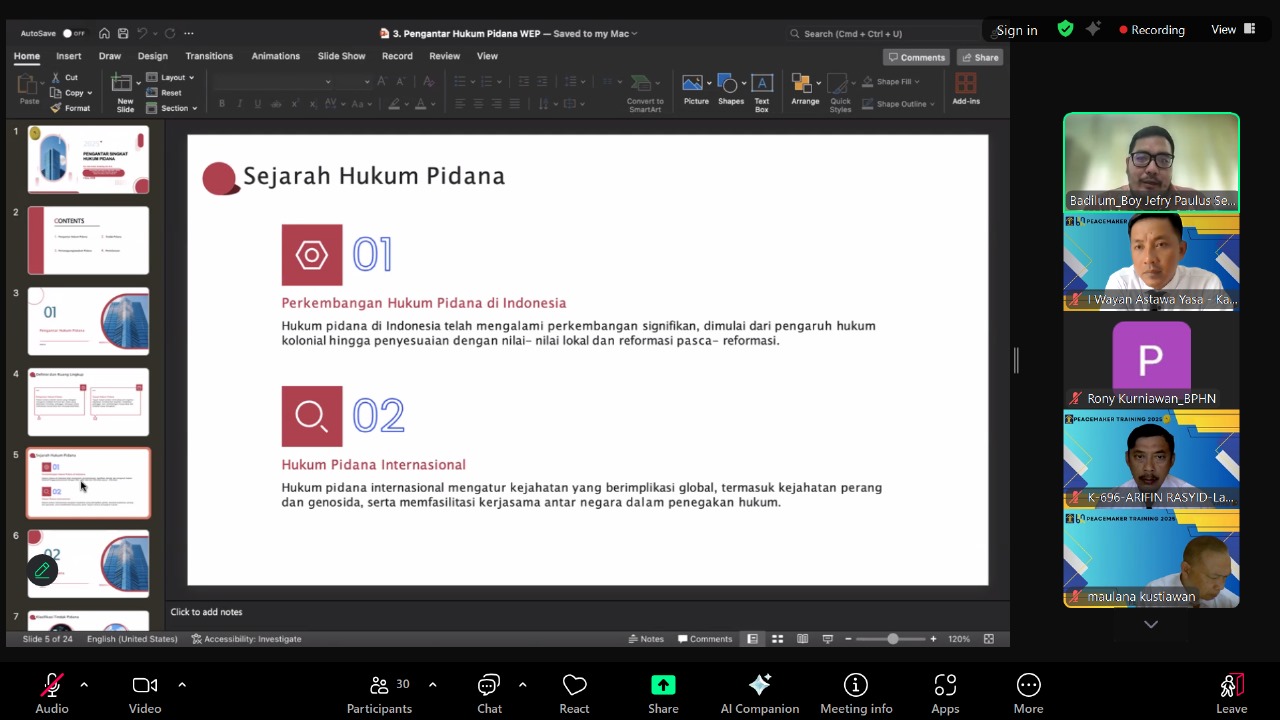Toggle the AutoSave switch in PowerPoint

[72, 33]
